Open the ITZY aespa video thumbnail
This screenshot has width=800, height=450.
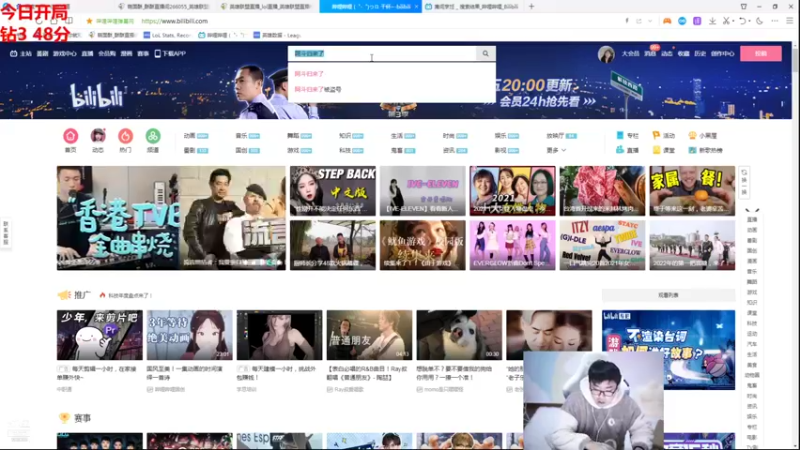pos(602,245)
